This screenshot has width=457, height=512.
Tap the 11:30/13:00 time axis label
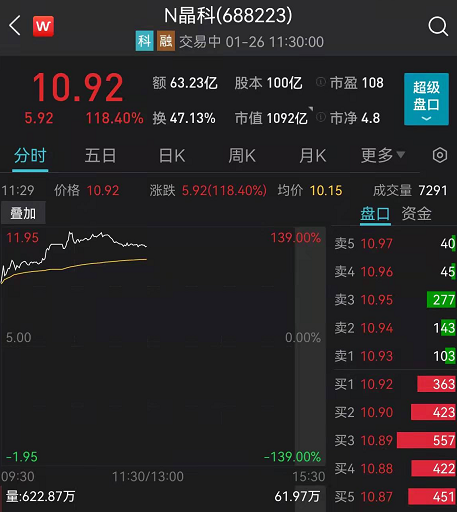(148, 477)
